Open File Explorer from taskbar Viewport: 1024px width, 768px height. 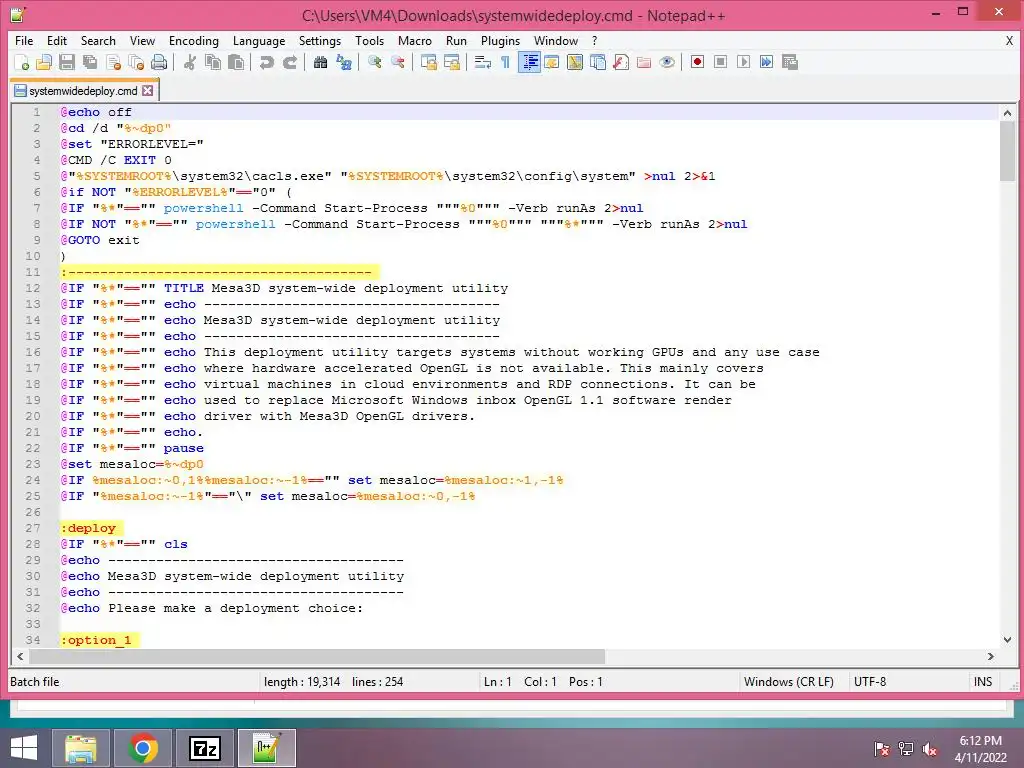tap(81, 748)
